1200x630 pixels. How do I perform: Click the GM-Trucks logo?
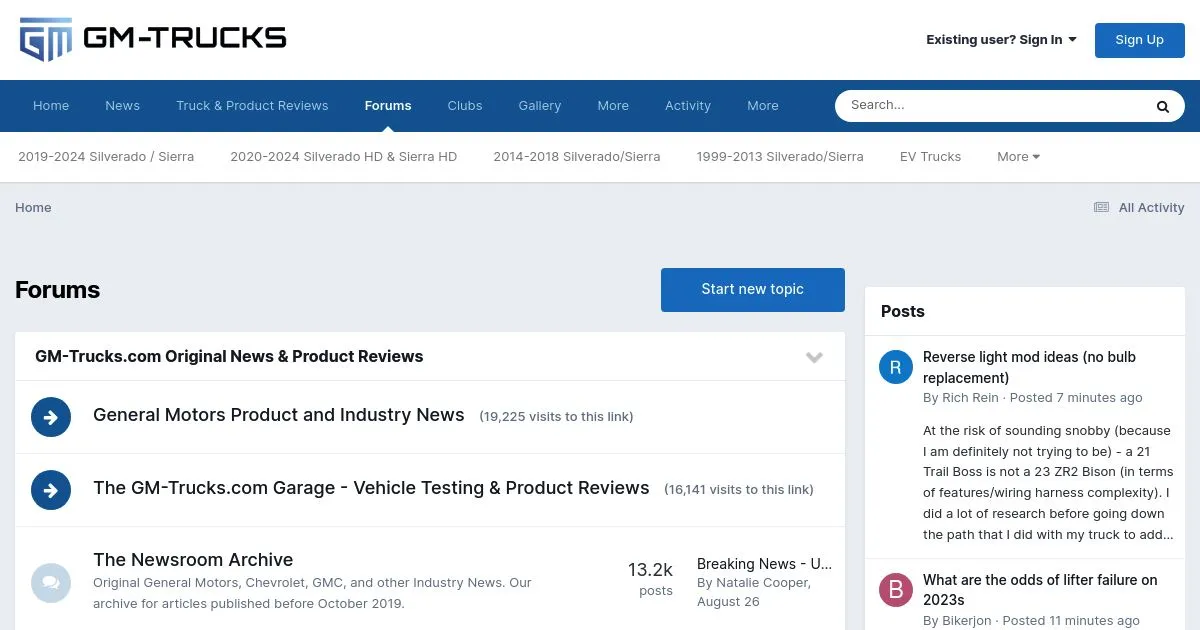coord(153,39)
